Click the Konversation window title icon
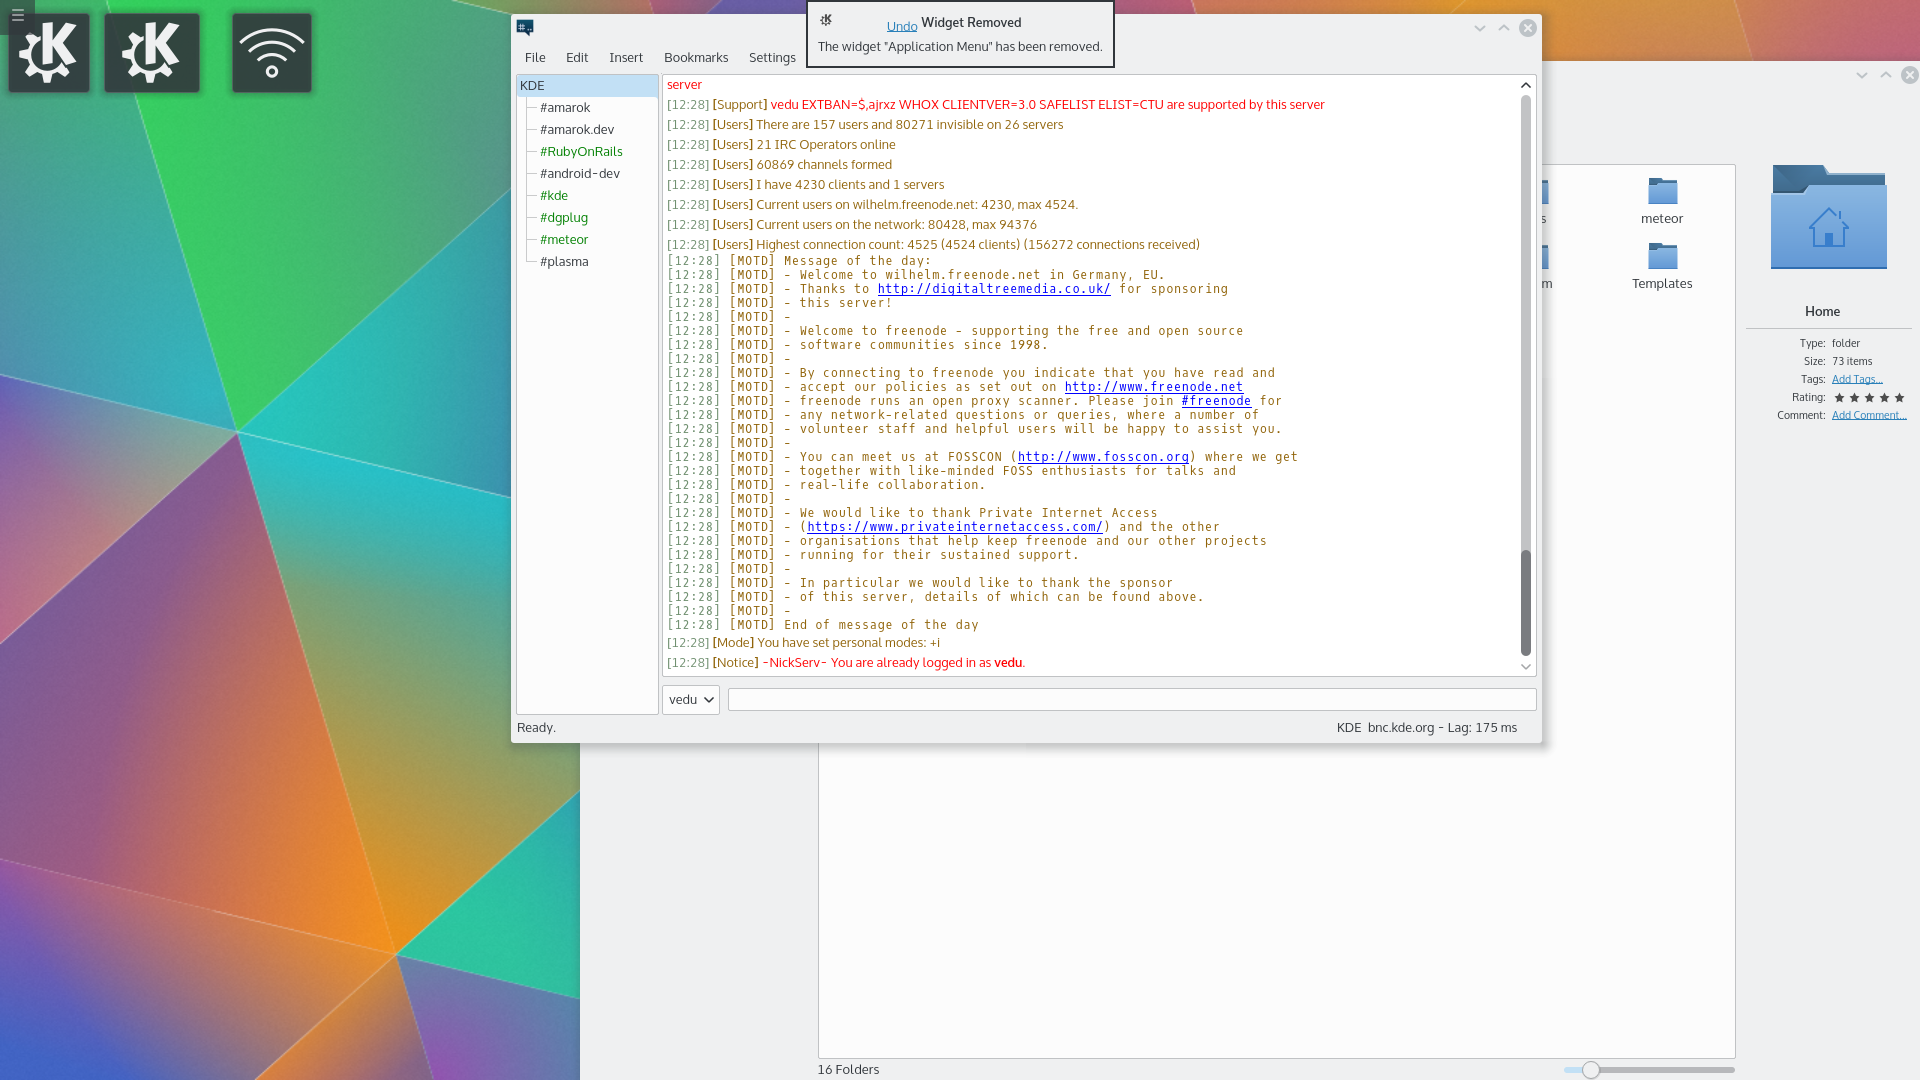 point(525,28)
